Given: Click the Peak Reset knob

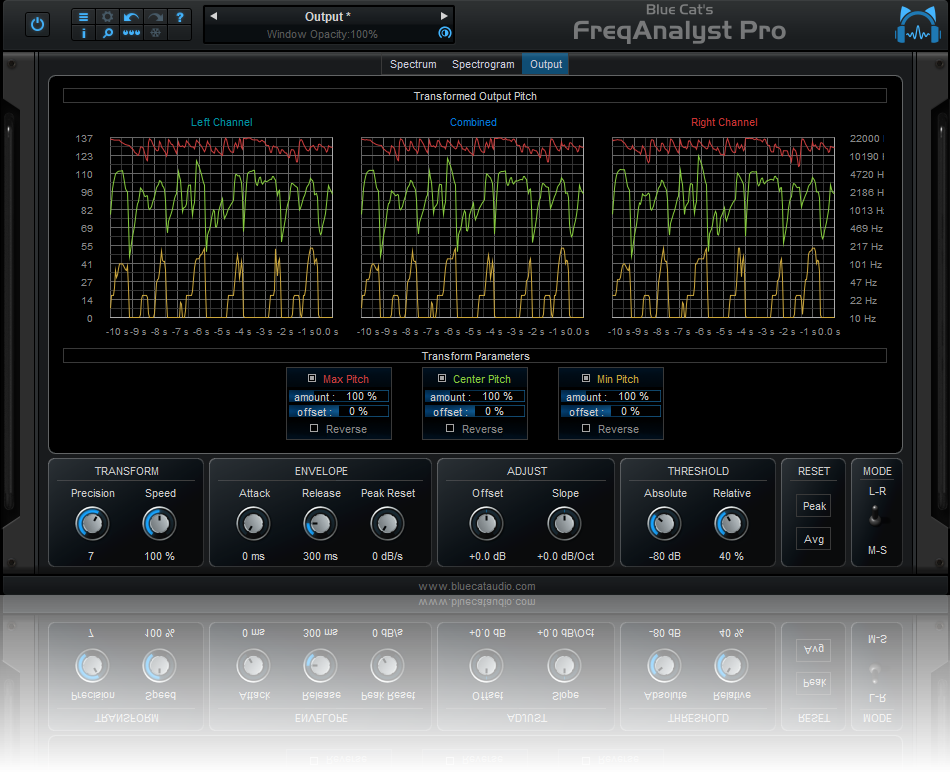Looking at the screenshot, I should click(387, 524).
